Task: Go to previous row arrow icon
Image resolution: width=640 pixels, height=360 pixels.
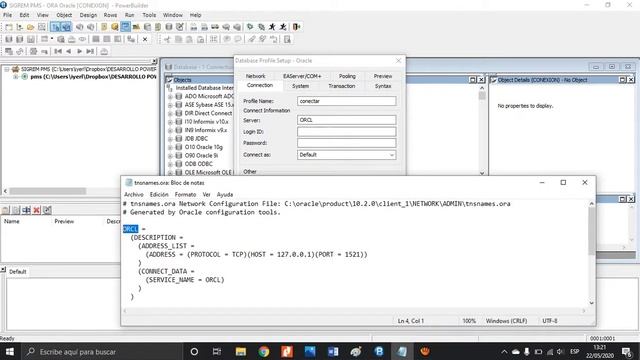Action: [69, 51]
